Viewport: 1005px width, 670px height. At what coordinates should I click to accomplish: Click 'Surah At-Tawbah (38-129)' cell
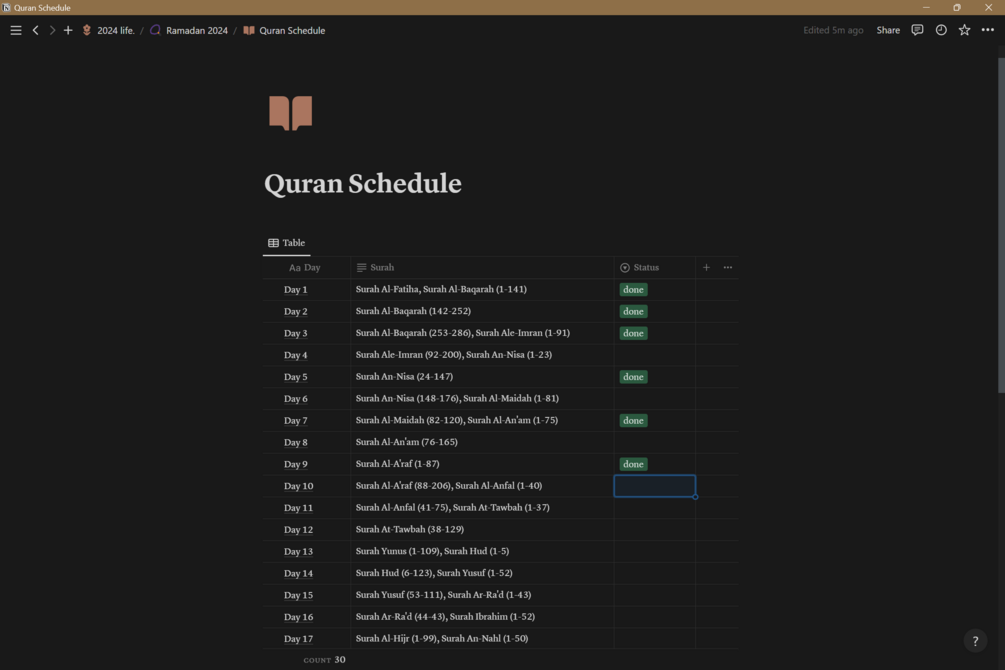point(482,529)
